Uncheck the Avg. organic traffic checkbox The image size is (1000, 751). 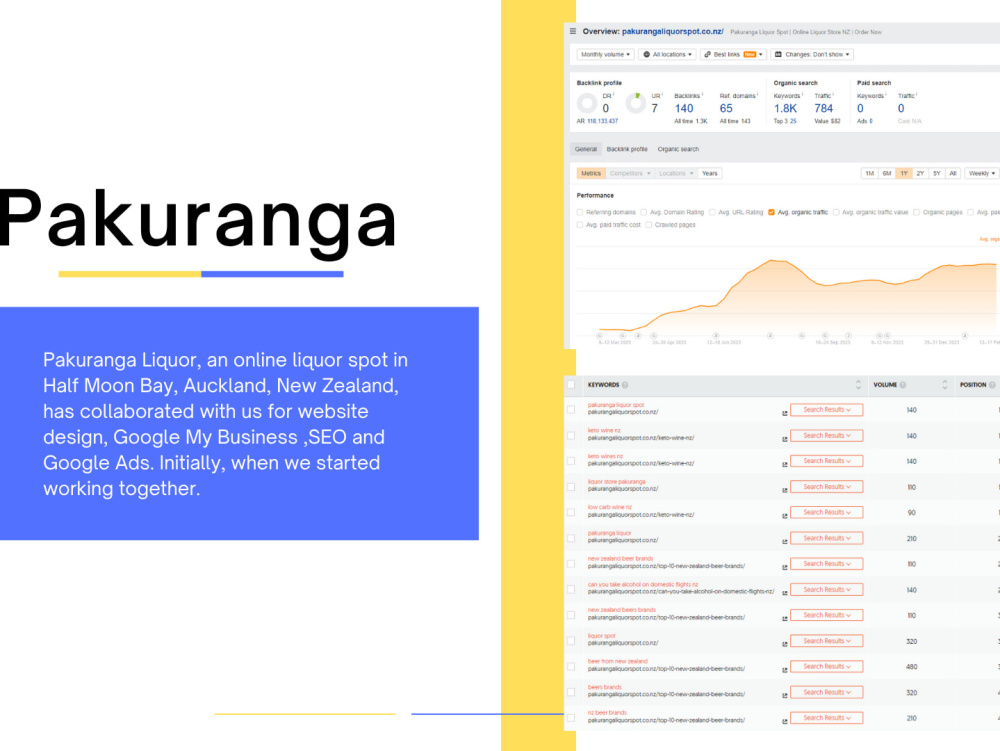tap(771, 212)
